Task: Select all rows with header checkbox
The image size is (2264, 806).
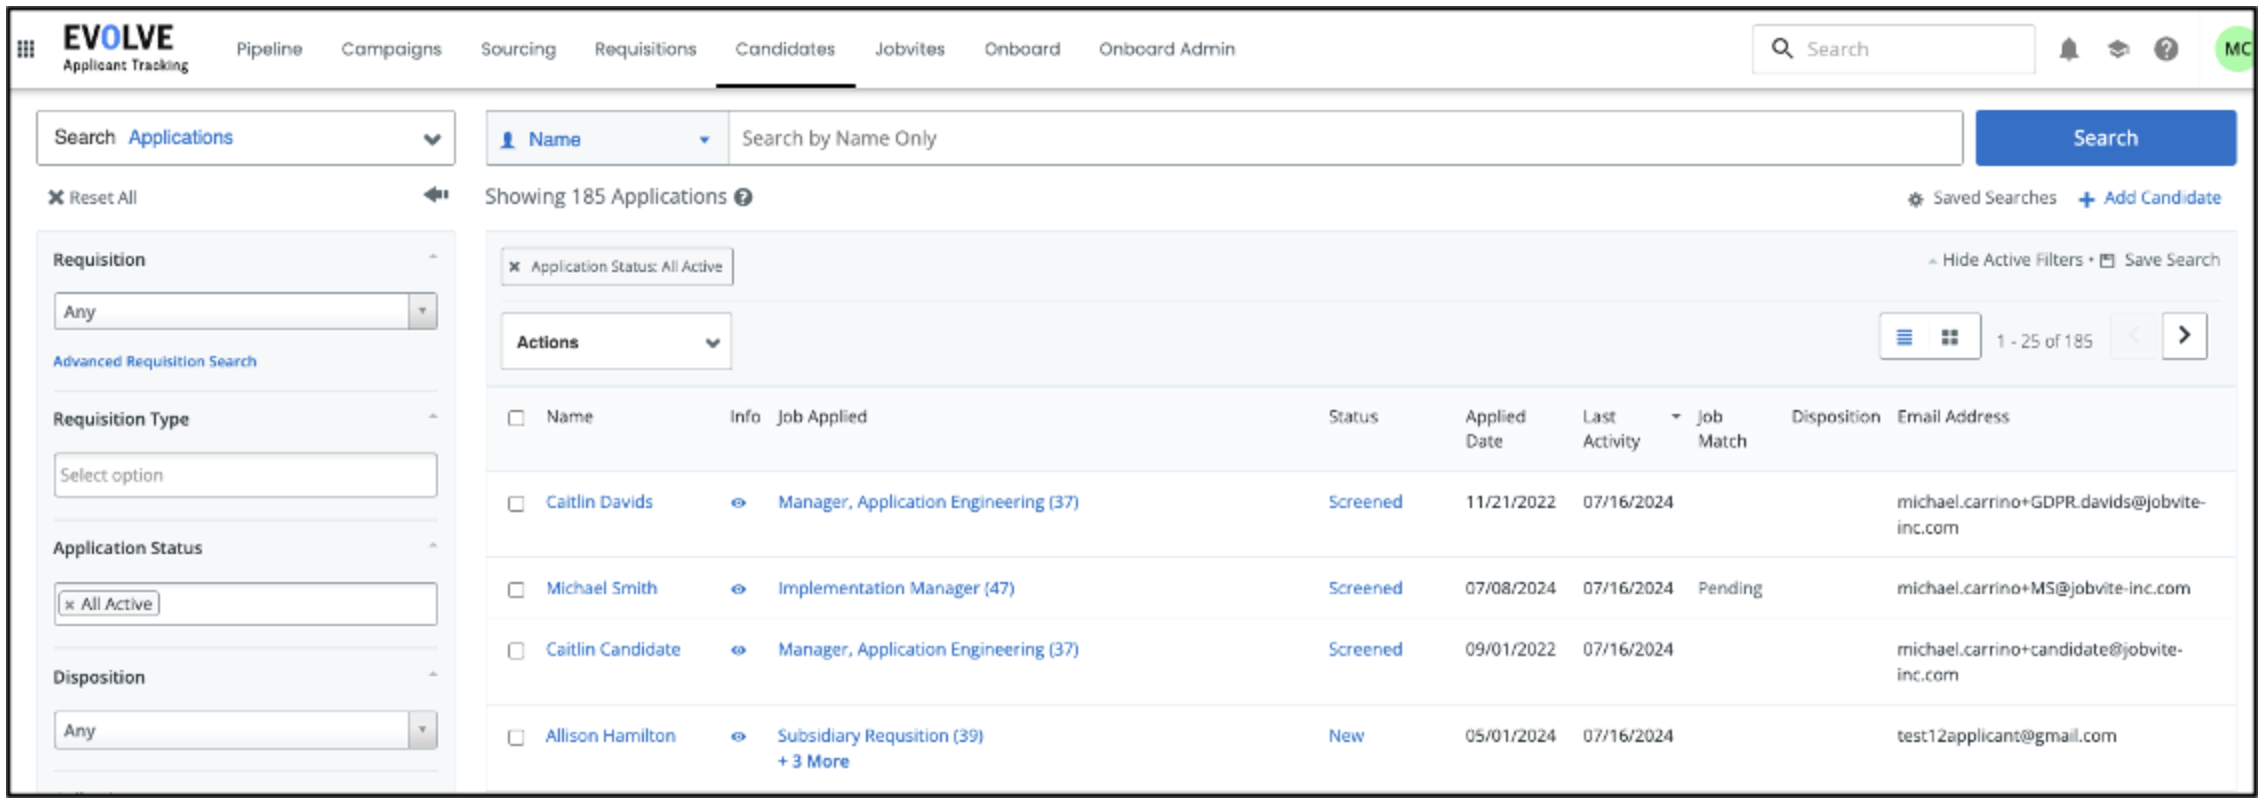Action: [516, 418]
